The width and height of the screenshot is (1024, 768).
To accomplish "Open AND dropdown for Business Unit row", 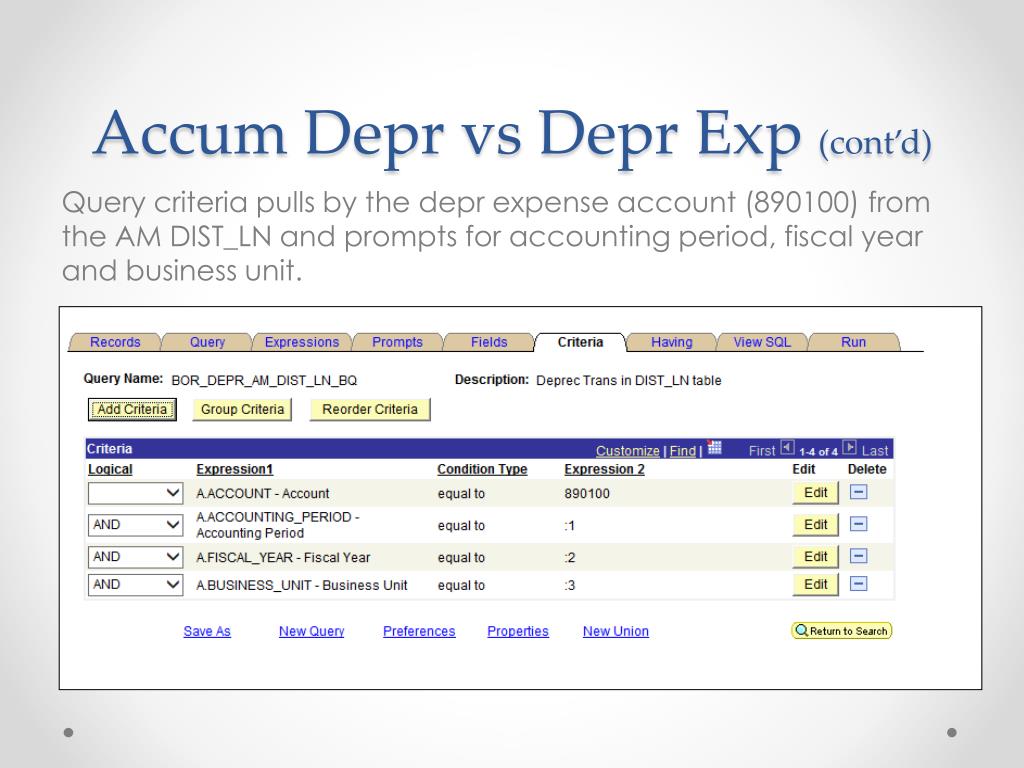I will point(135,584).
